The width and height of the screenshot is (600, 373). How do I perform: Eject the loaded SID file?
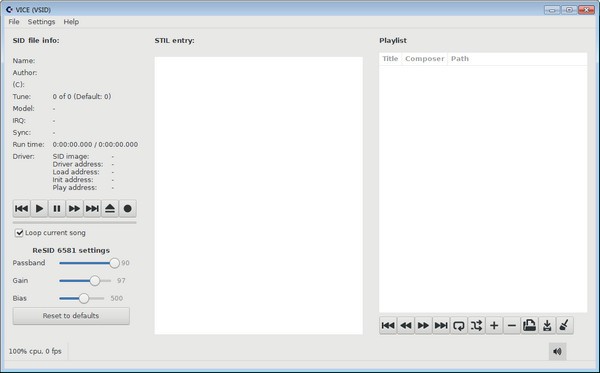click(x=110, y=208)
